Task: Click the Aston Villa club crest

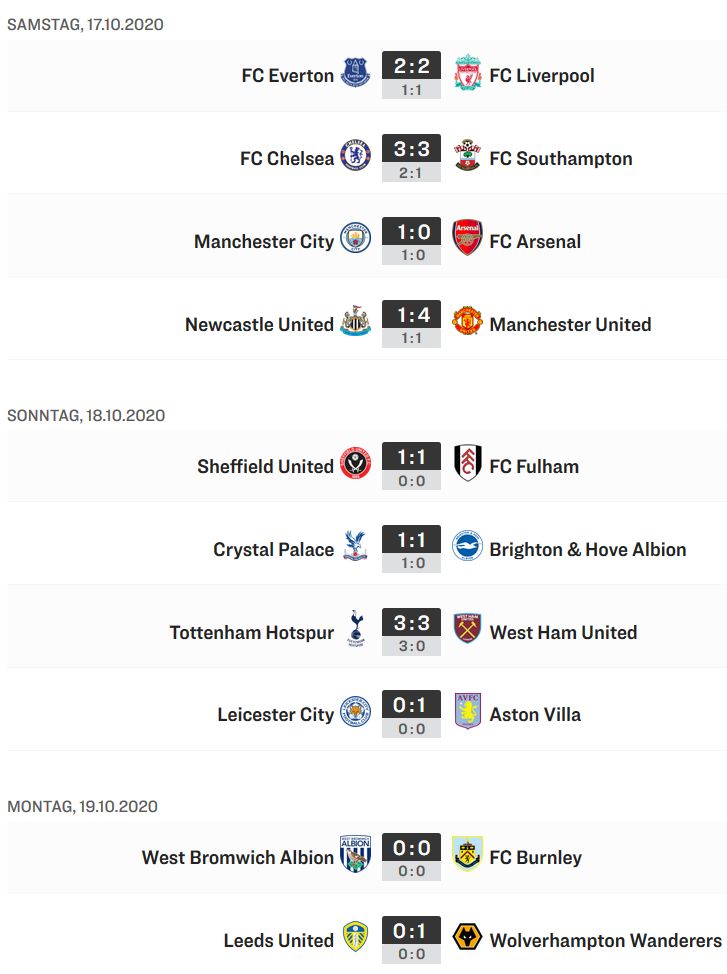Action: 467,711
